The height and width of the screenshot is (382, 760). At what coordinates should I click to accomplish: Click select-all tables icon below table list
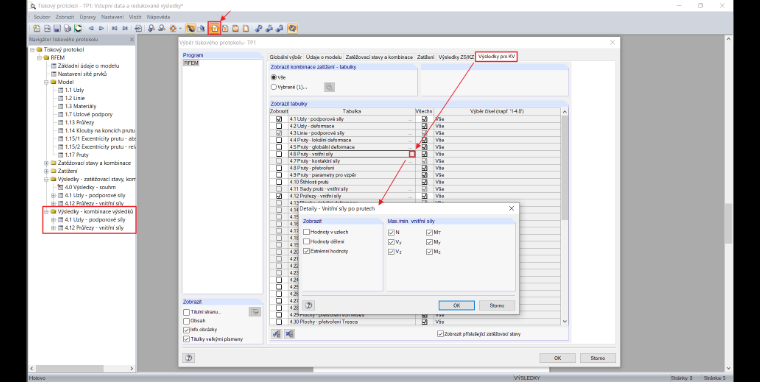click(x=276, y=334)
